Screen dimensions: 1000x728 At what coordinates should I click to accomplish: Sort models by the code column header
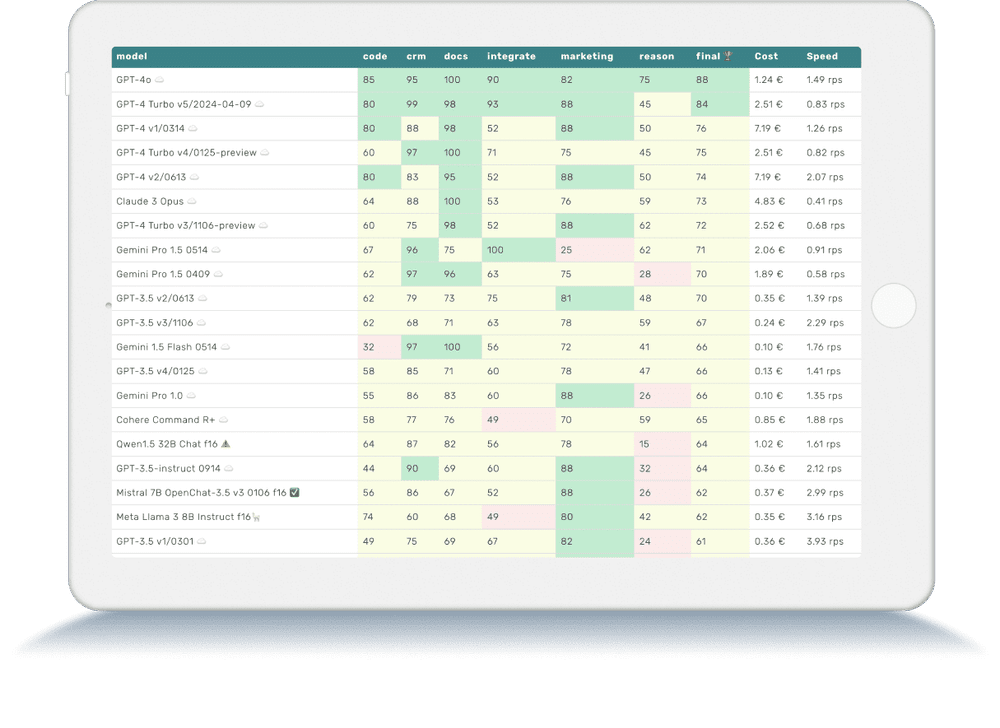tap(375, 56)
